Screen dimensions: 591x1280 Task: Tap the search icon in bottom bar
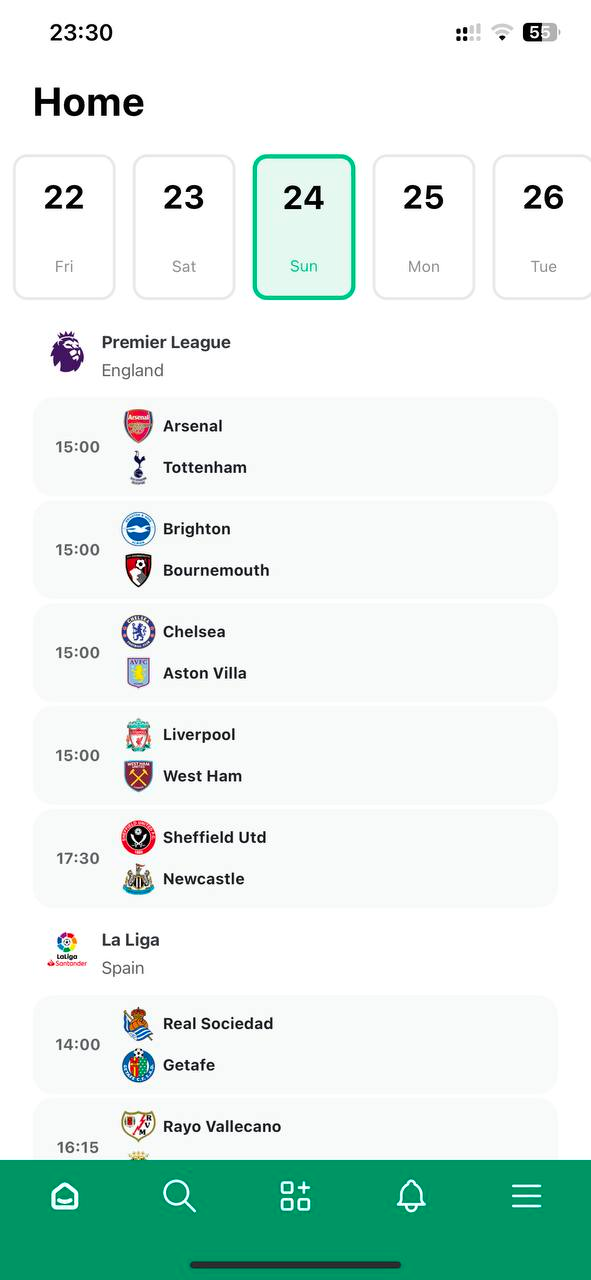point(179,1195)
